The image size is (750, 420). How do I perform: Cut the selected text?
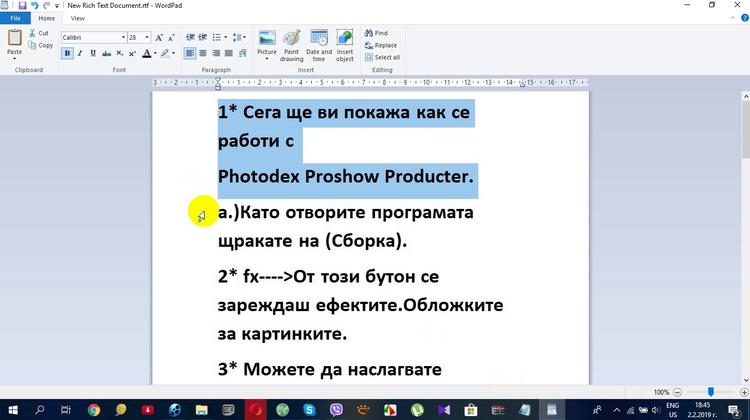point(38,33)
